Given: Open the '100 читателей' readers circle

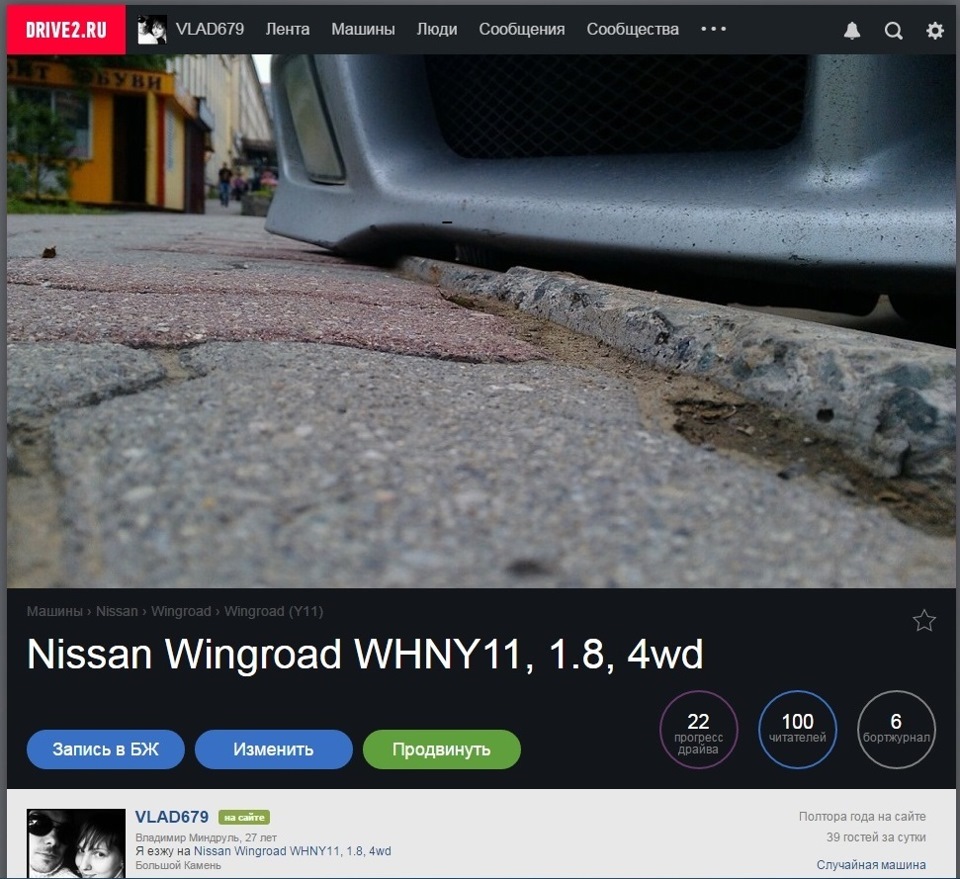Looking at the screenshot, I should (x=797, y=730).
